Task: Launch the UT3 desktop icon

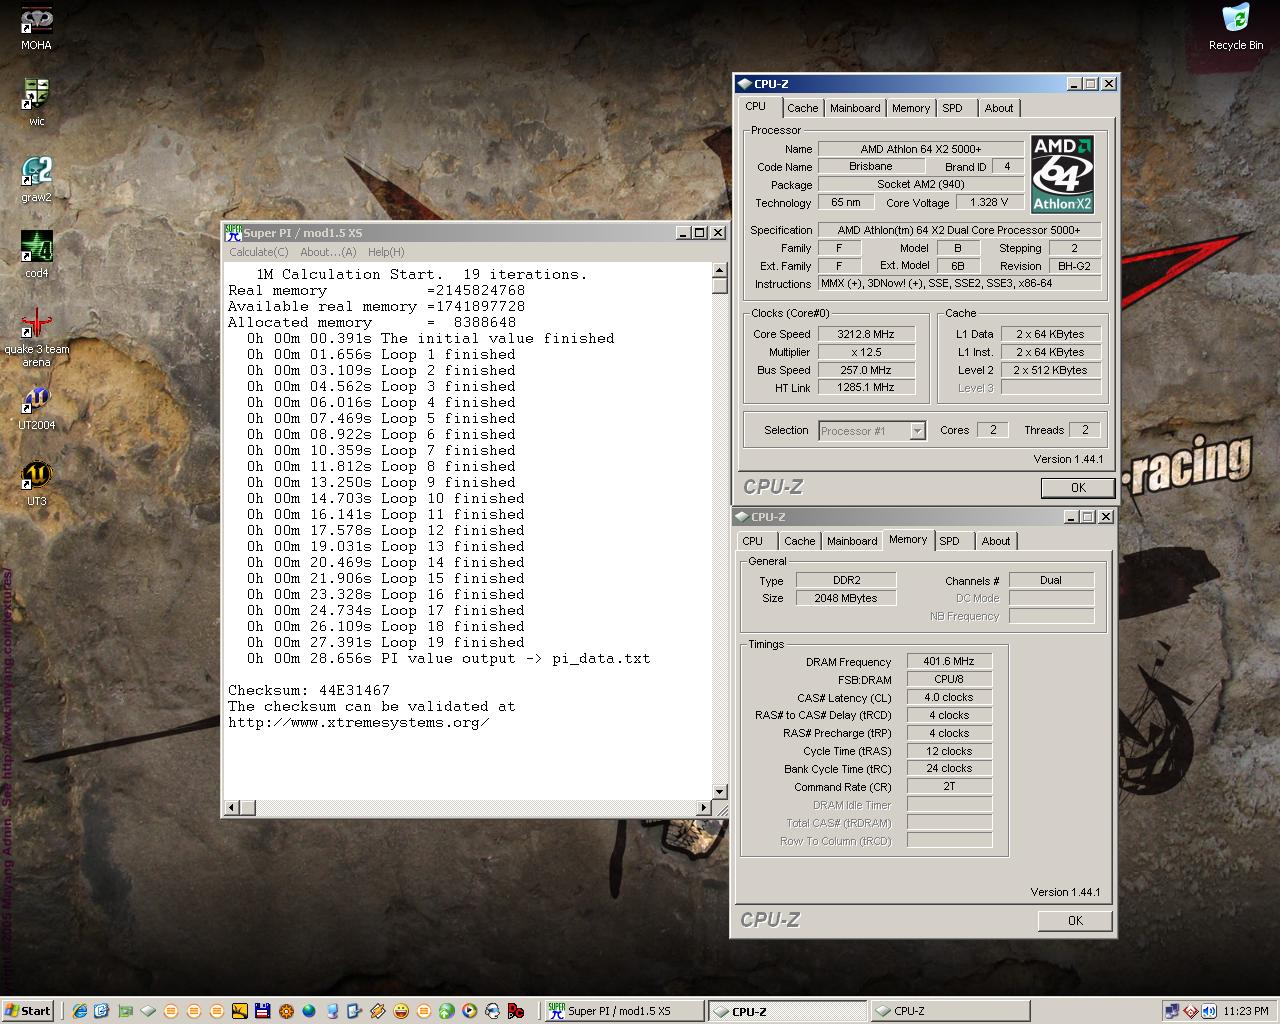Action: pos(36,484)
